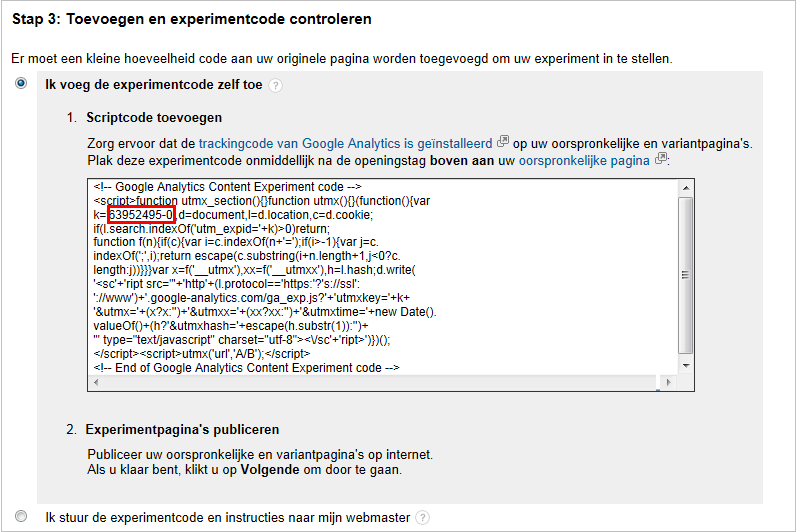
Task: Click the '63952495-0' key in code
Action: 141,215
